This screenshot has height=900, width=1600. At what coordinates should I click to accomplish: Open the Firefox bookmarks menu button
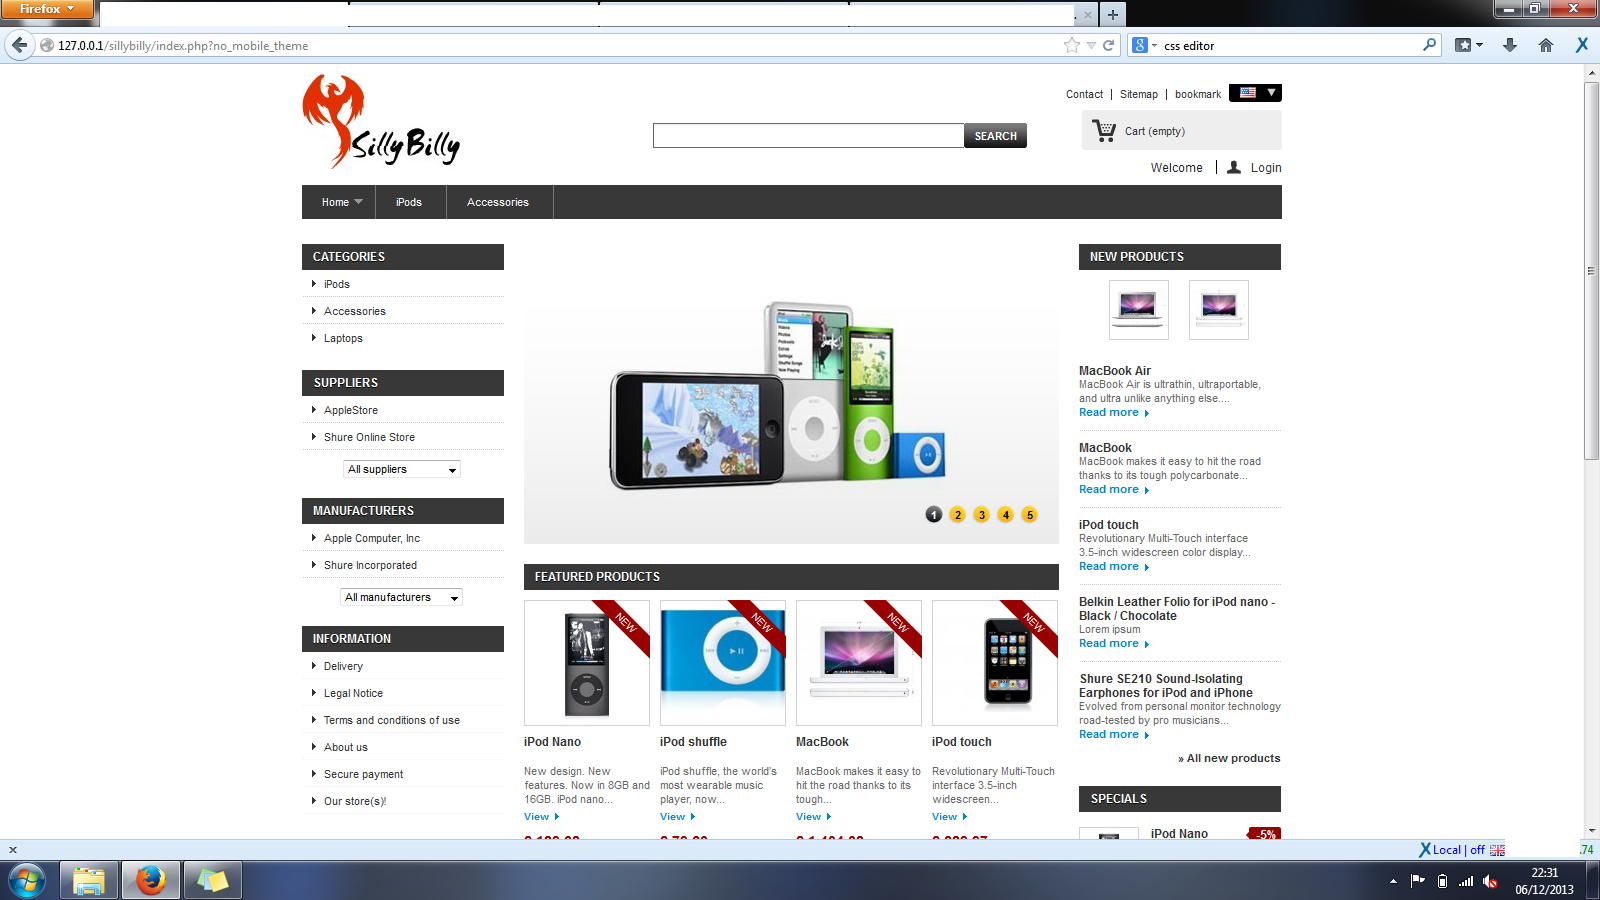click(x=1468, y=45)
